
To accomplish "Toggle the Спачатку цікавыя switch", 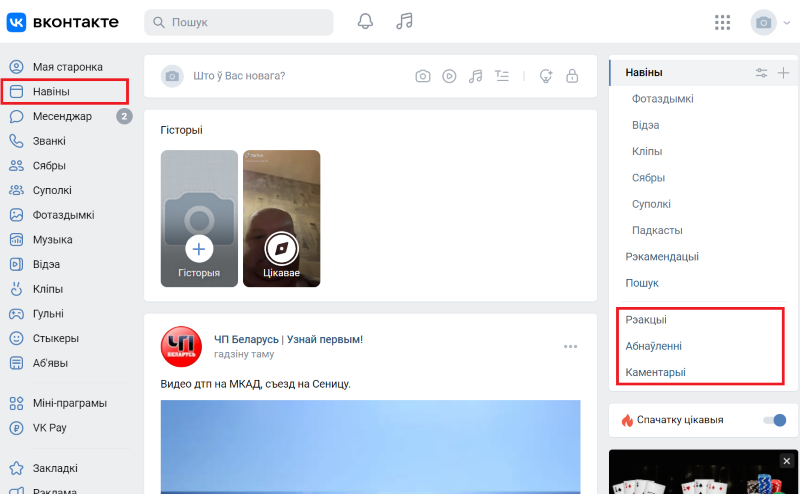I will point(774,420).
